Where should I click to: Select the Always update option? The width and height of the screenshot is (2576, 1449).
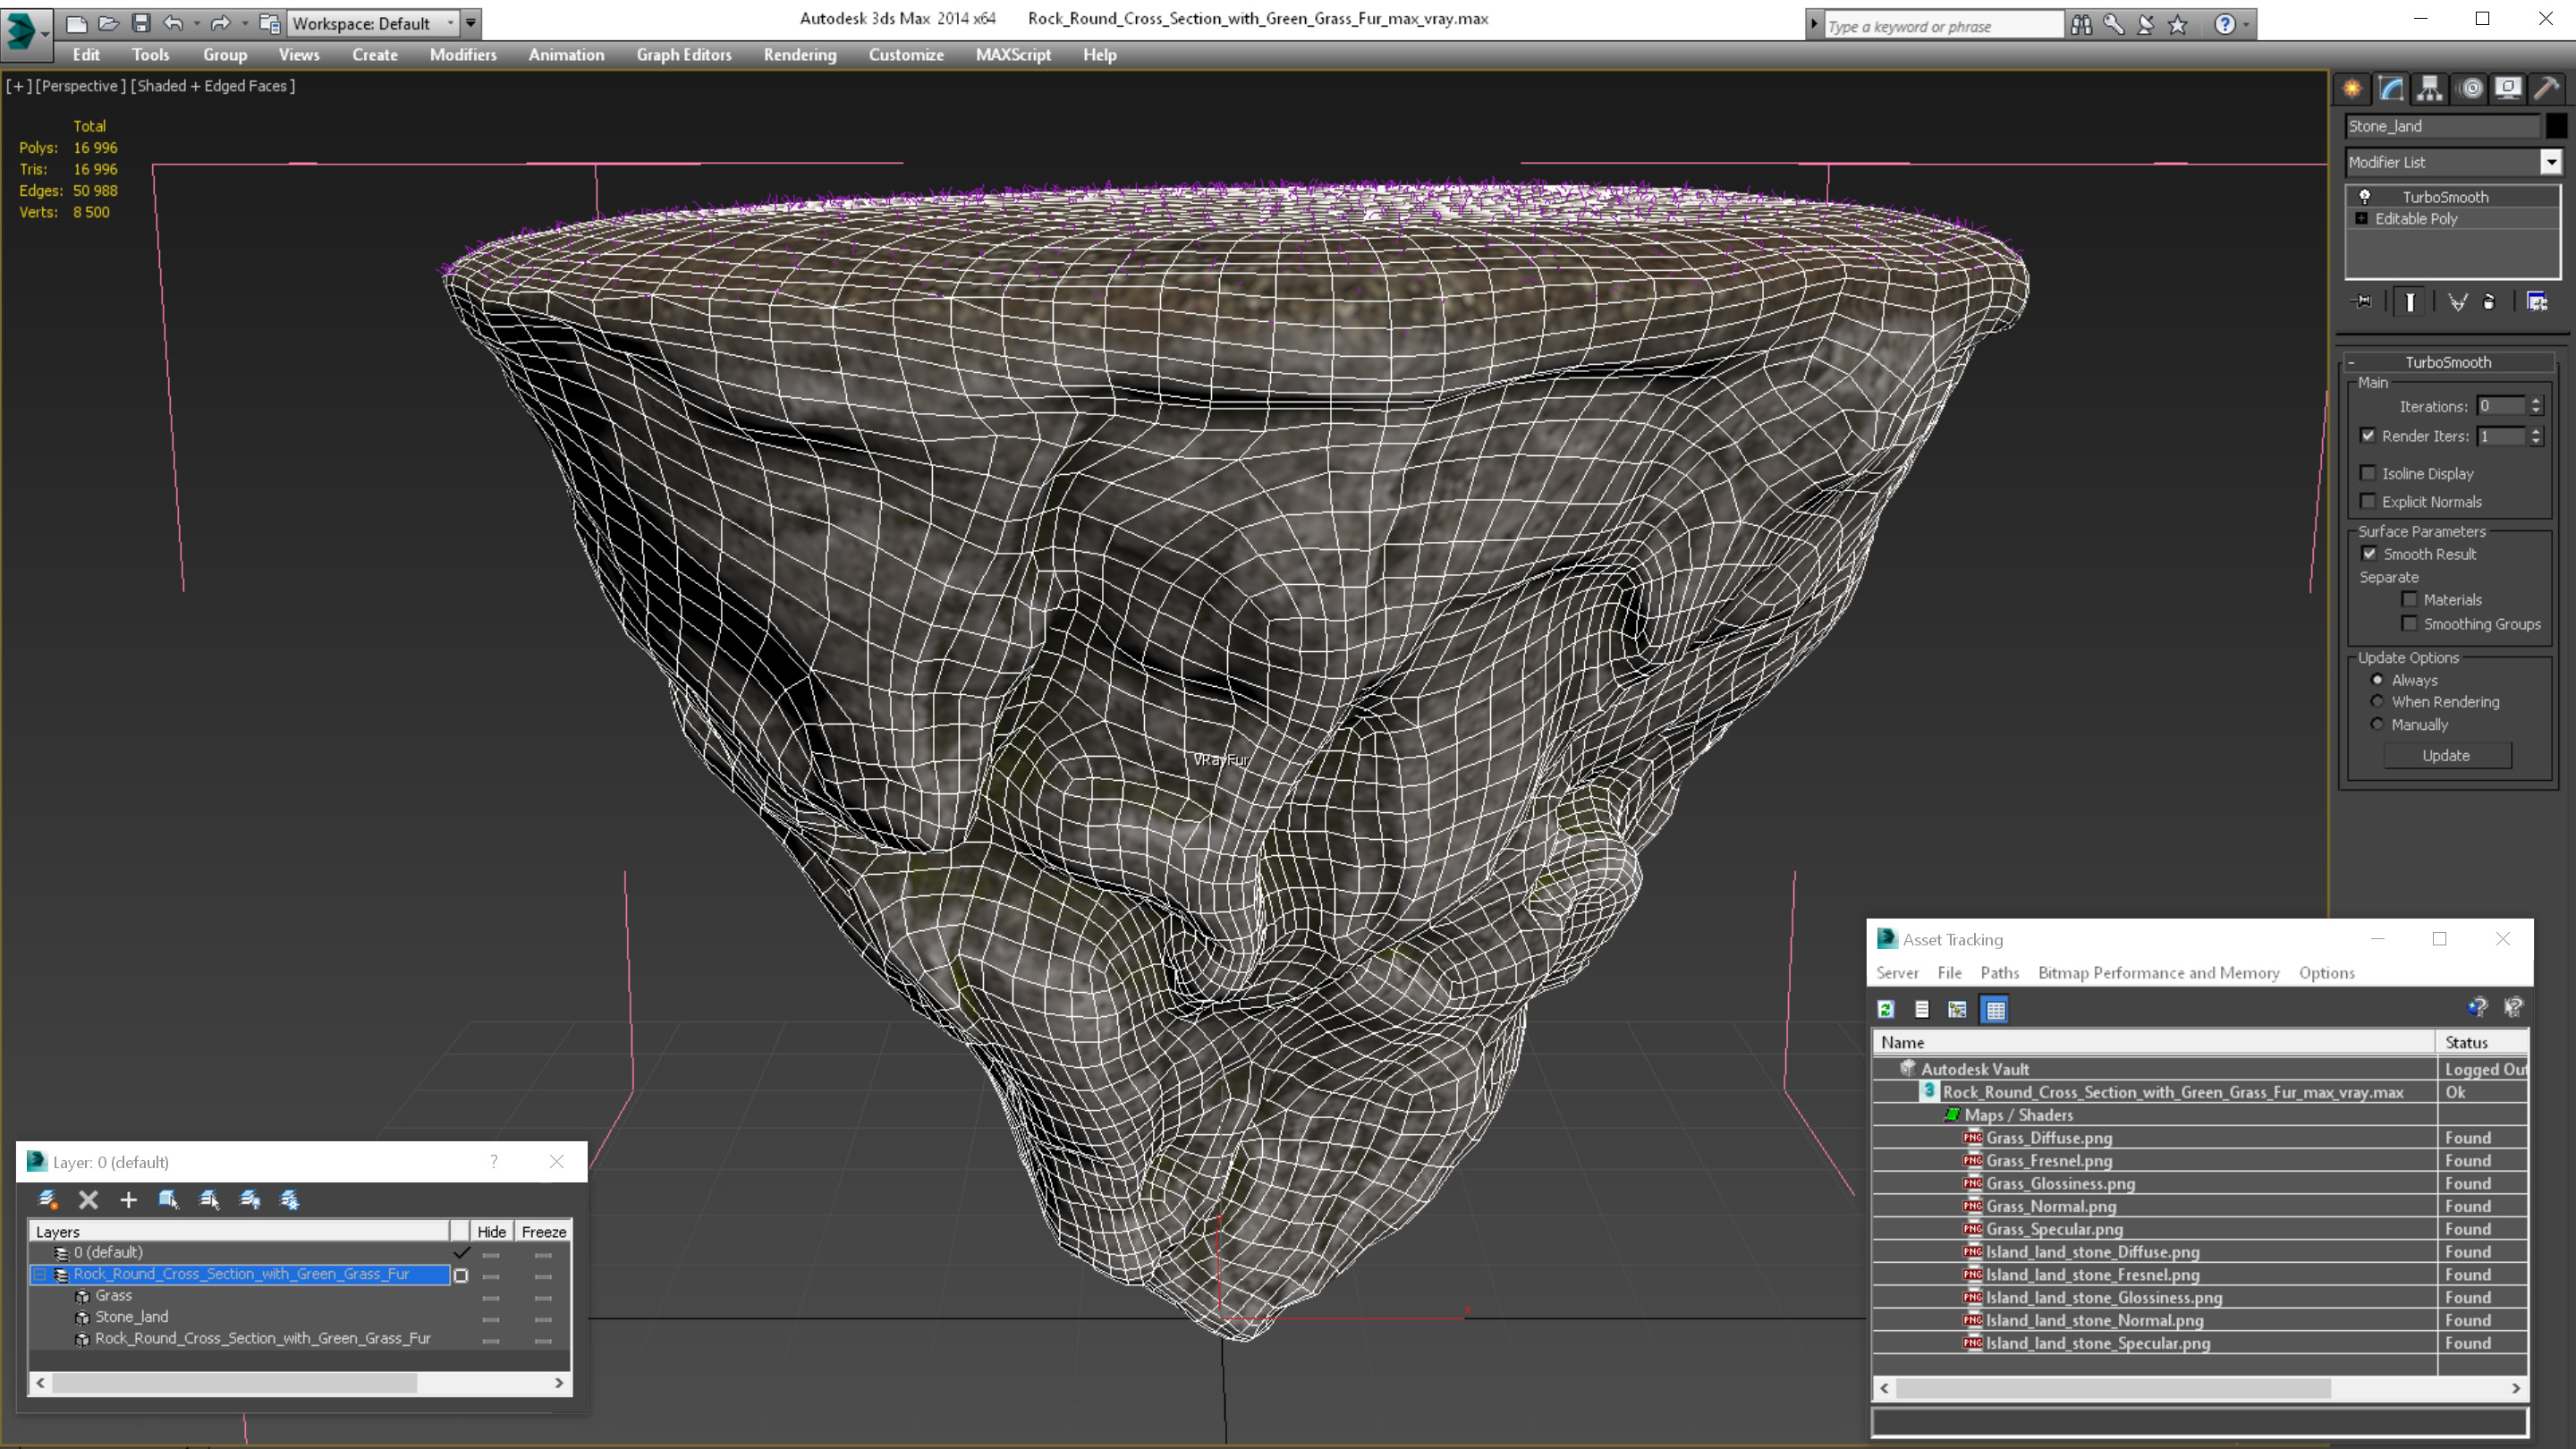tap(2377, 680)
